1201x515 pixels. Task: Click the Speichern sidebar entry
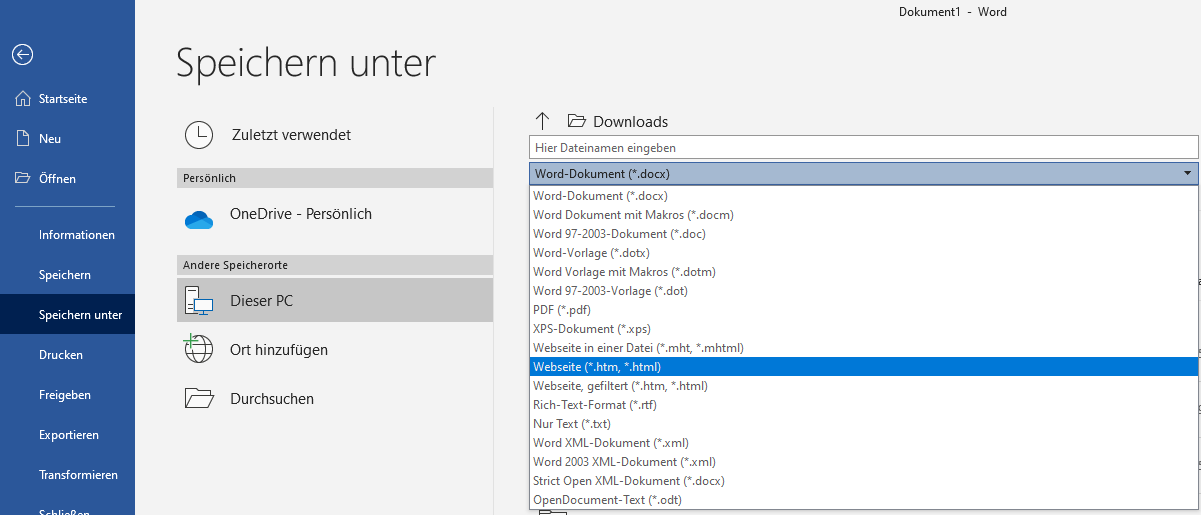pyautogui.click(x=65, y=275)
